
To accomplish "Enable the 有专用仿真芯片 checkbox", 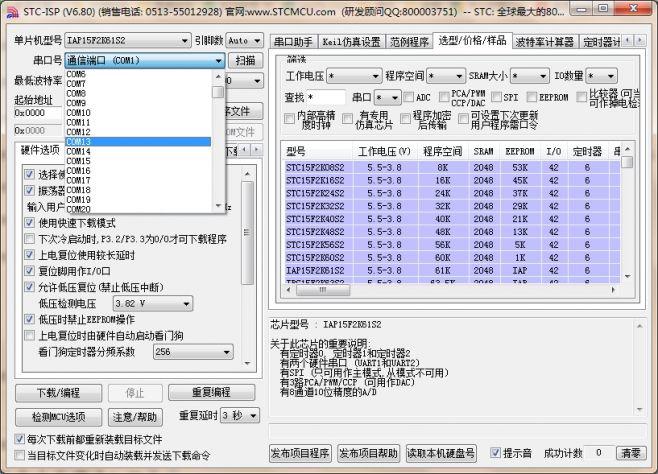I will [x=347, y=119].
